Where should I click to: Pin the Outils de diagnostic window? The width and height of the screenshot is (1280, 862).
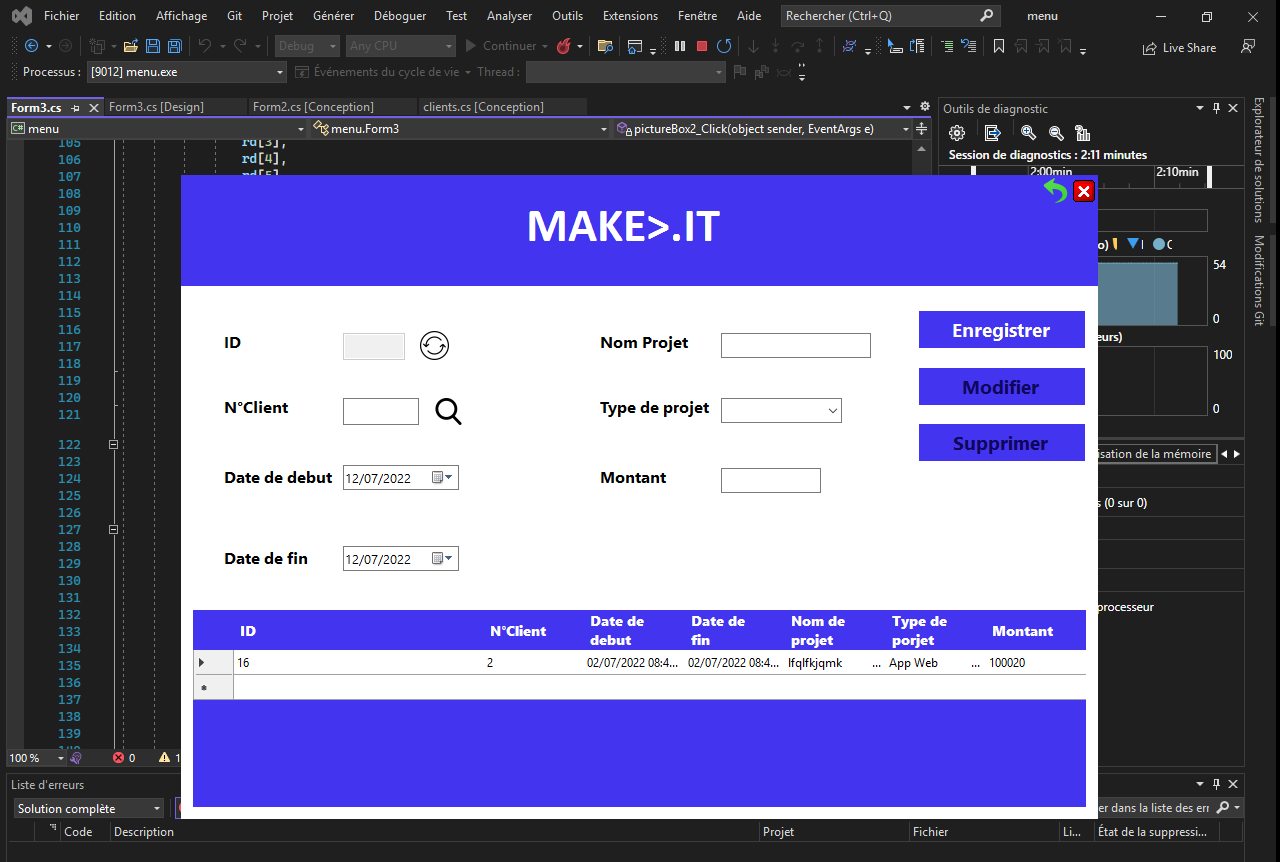point(1216,108)
